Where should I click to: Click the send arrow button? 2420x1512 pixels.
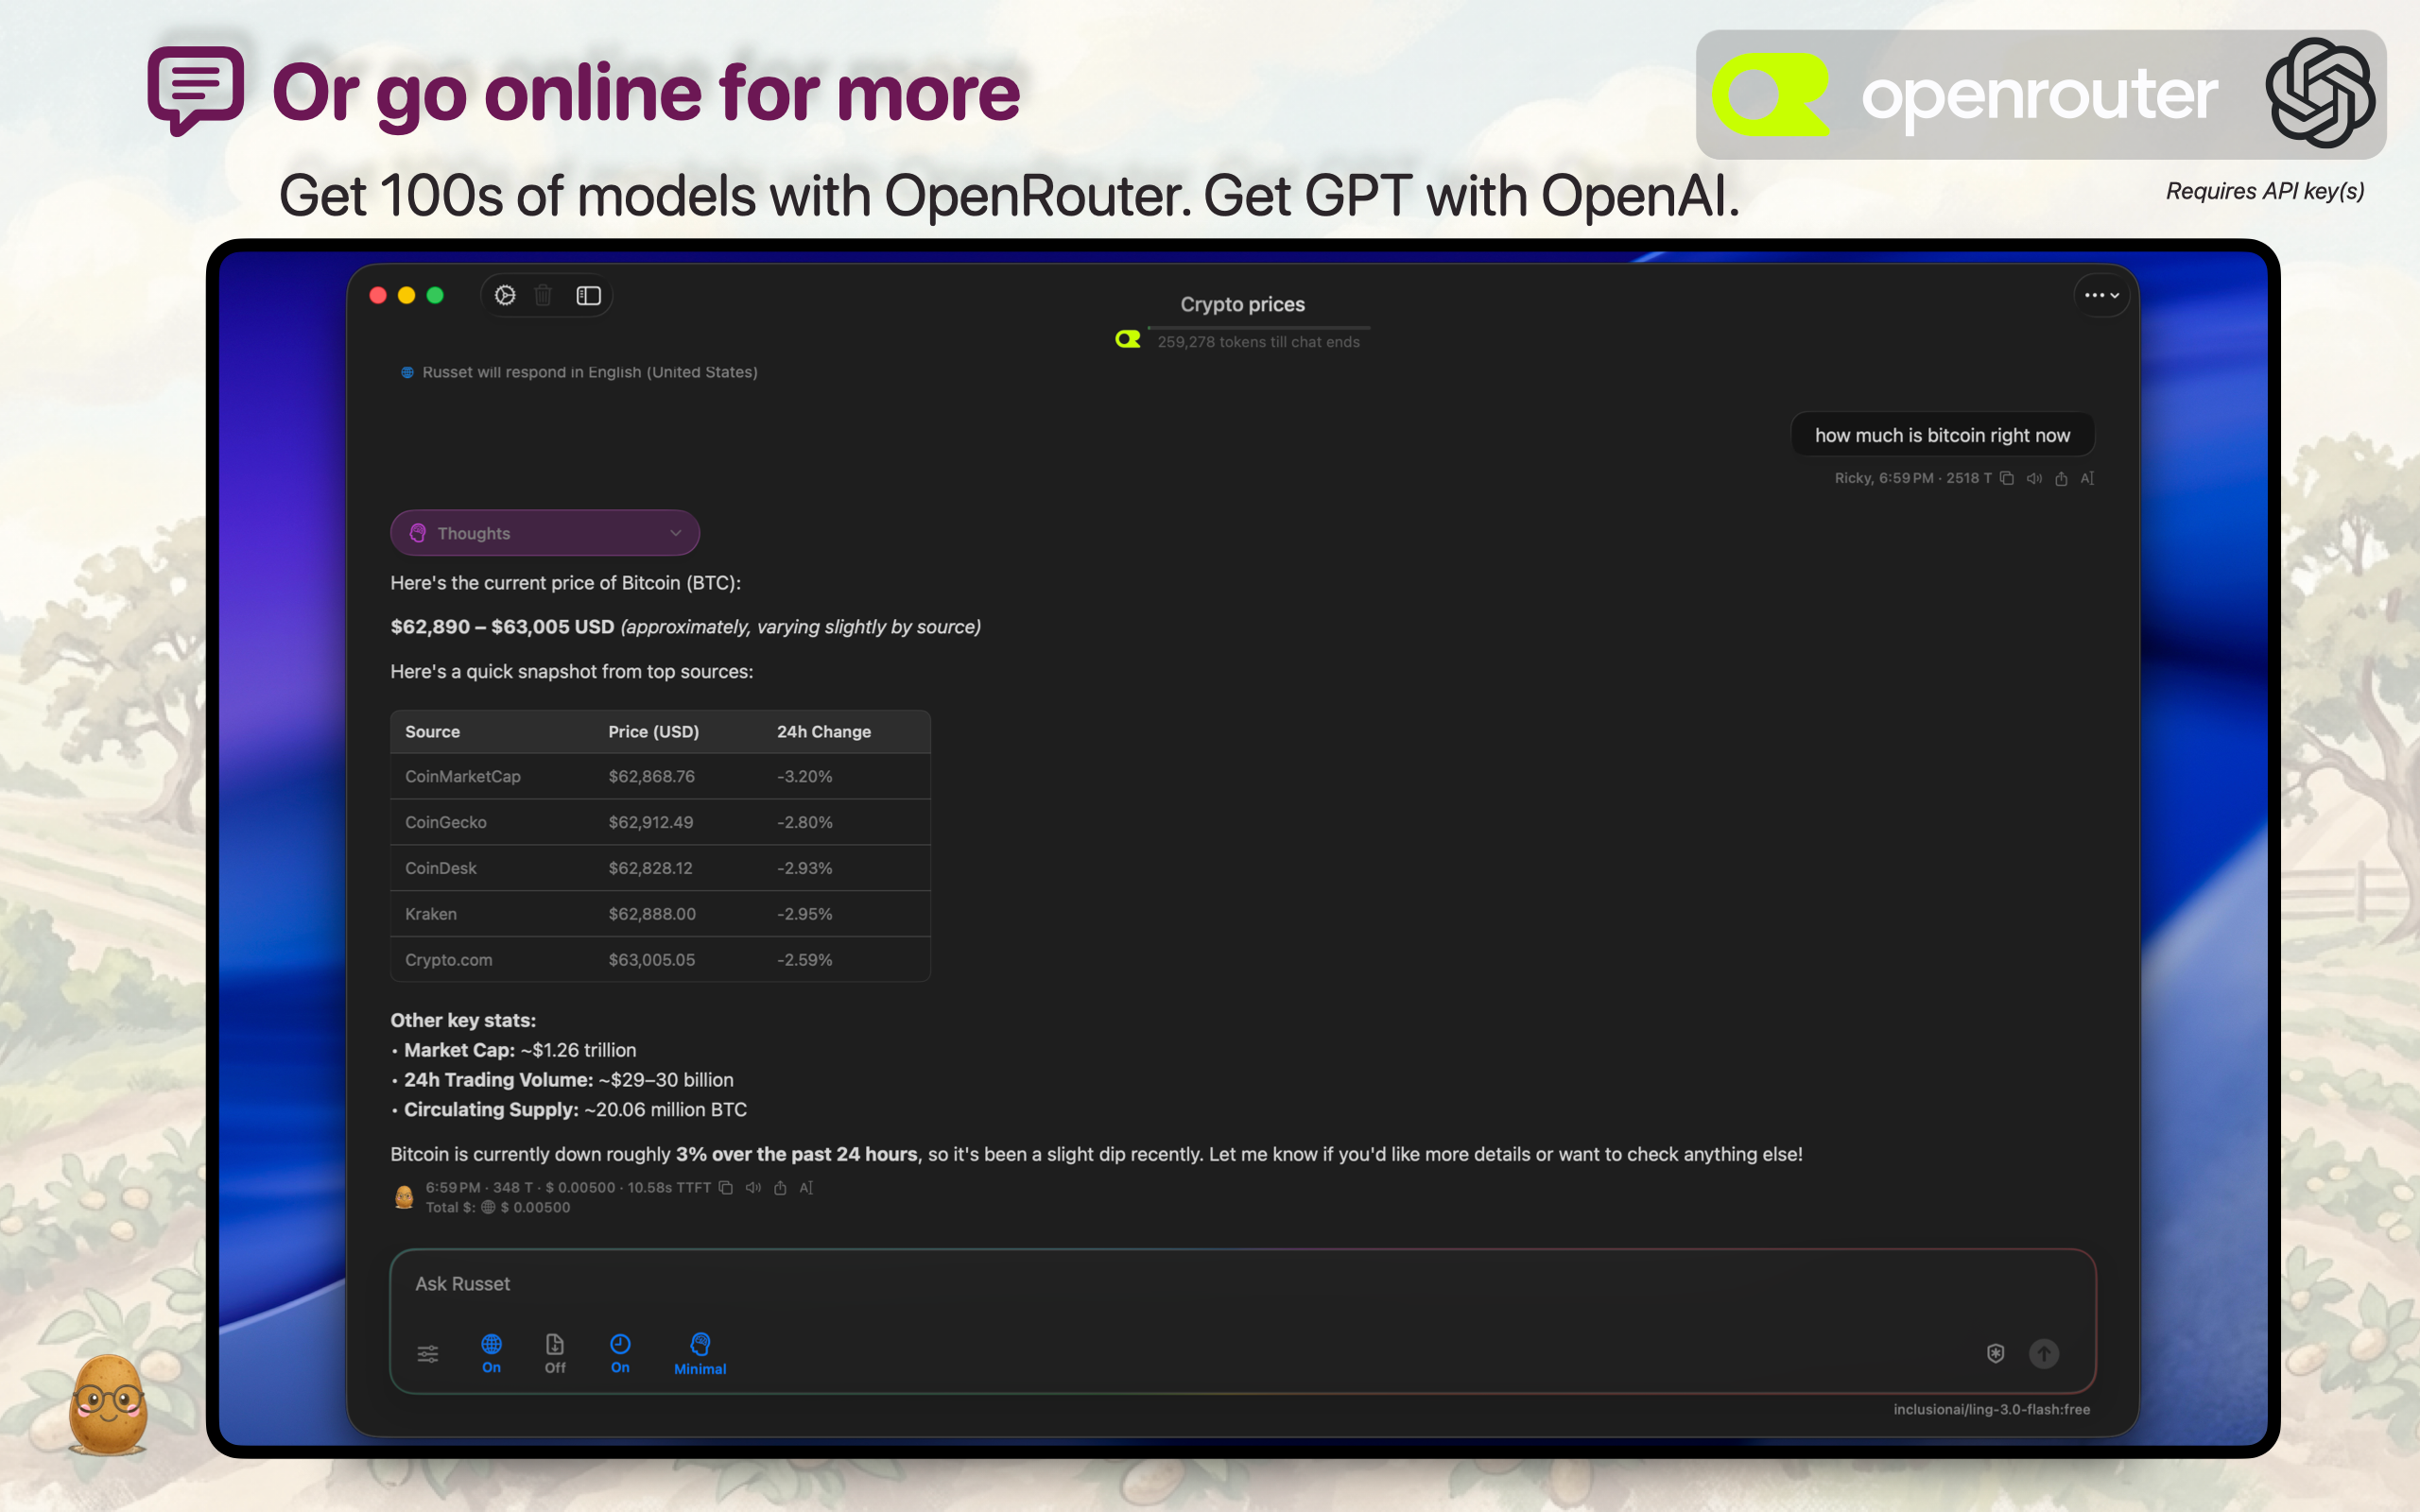tap(2043, 1353)
